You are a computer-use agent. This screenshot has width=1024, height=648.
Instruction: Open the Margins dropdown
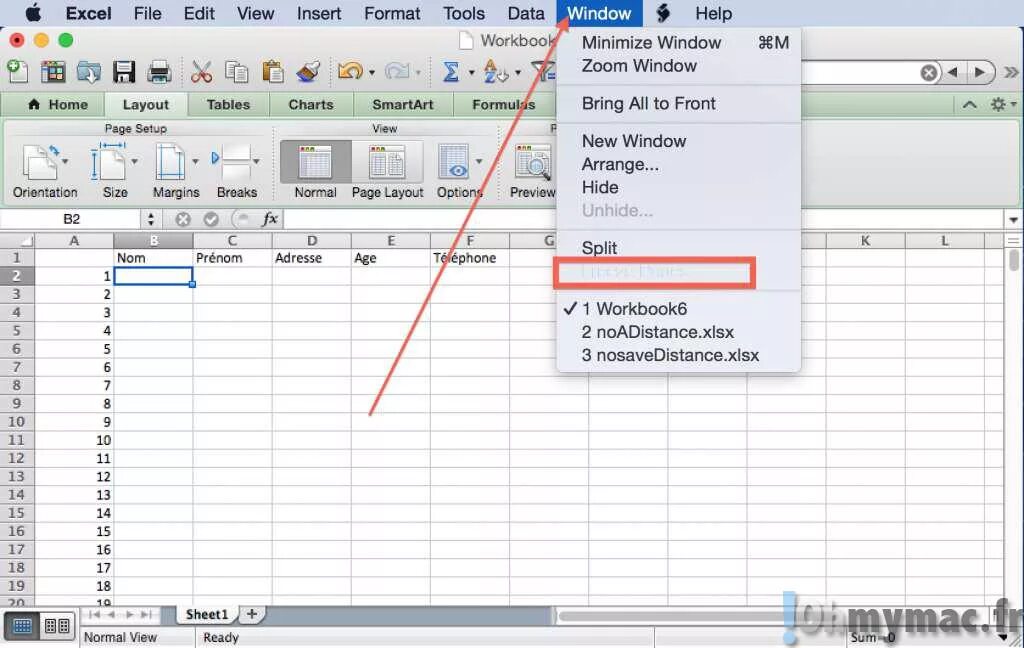click(x=176, y=171)
